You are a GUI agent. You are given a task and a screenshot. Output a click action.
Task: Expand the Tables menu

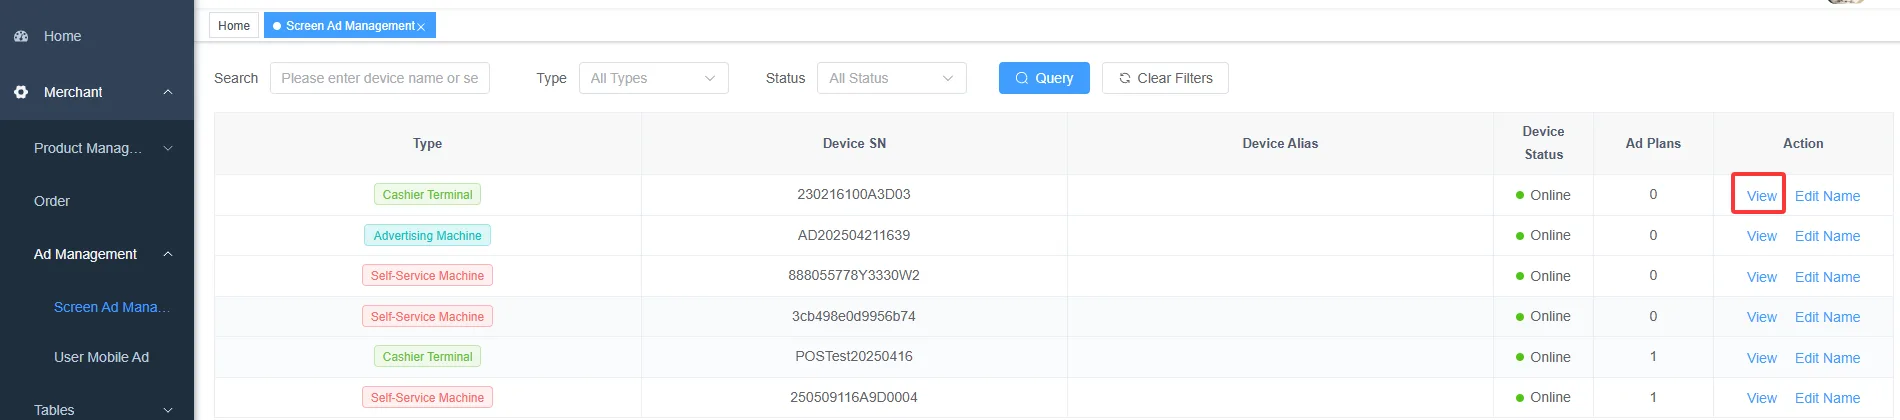[x=168, y=410]
